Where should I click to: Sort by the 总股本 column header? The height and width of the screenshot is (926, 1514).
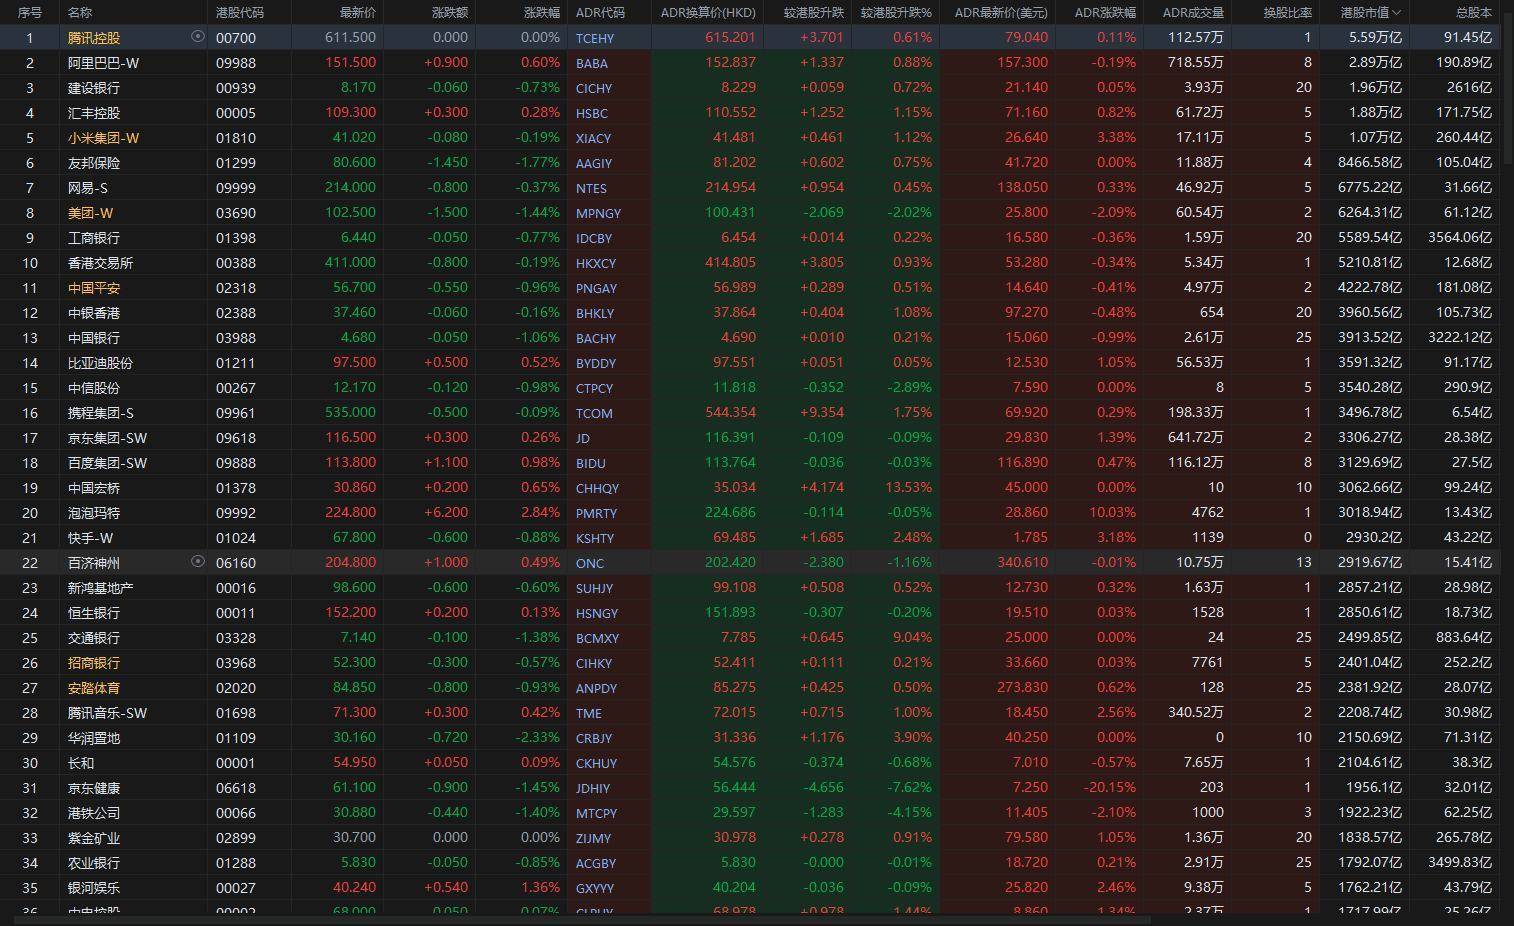pos(1473,12)
